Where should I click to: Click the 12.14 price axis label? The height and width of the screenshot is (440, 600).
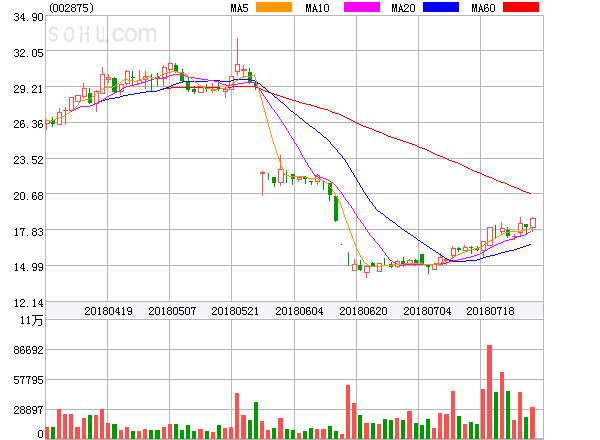[x=28, y=303]
